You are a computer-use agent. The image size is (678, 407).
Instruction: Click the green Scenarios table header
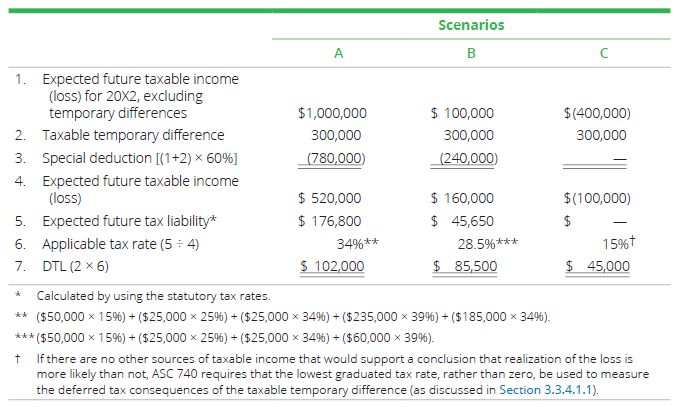tap(471, 25)
